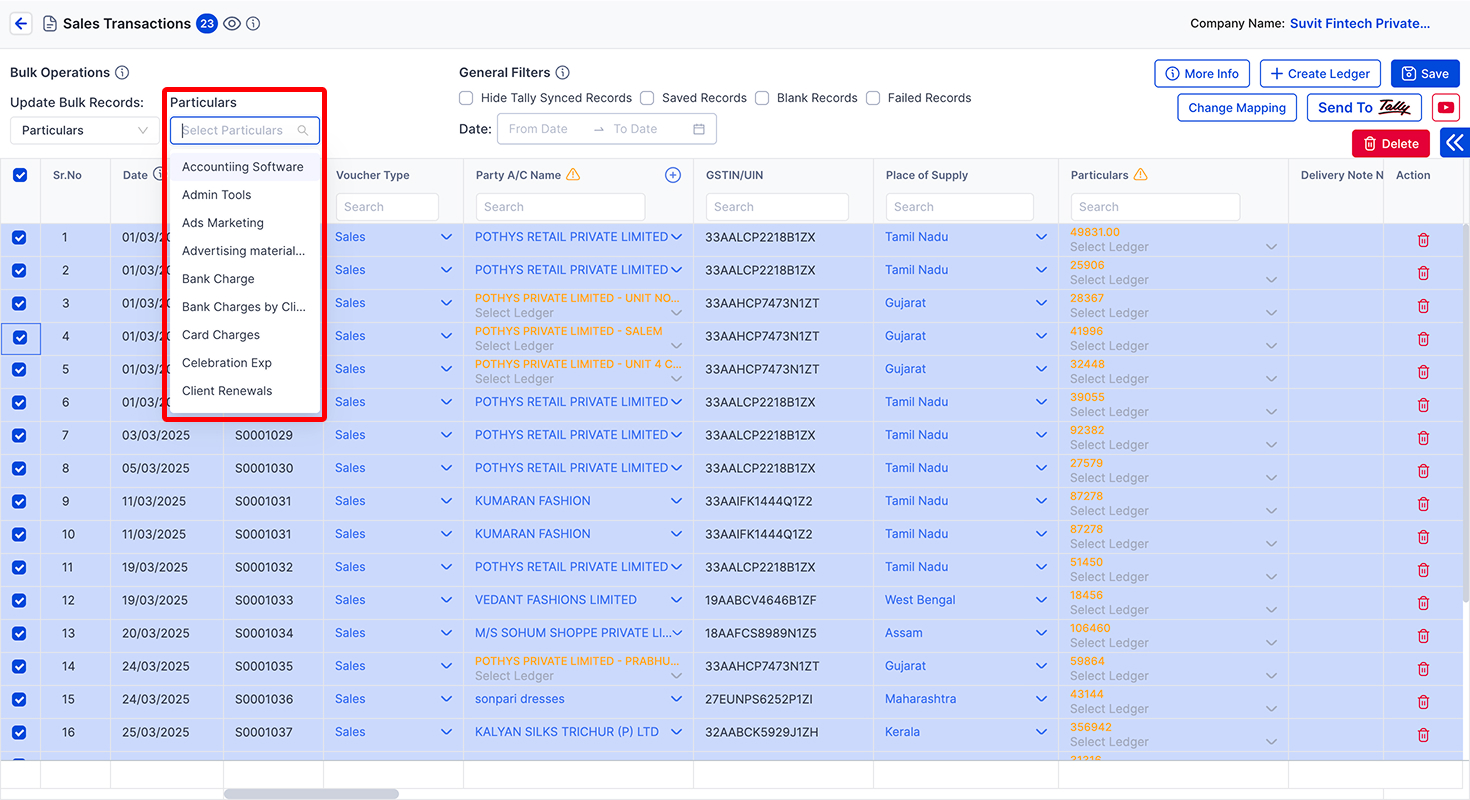Viewport: 1470px width, 800px height.
Task: Open Place of Supply dropdown showing West Bengal
Action: (x=1041, y=600)
